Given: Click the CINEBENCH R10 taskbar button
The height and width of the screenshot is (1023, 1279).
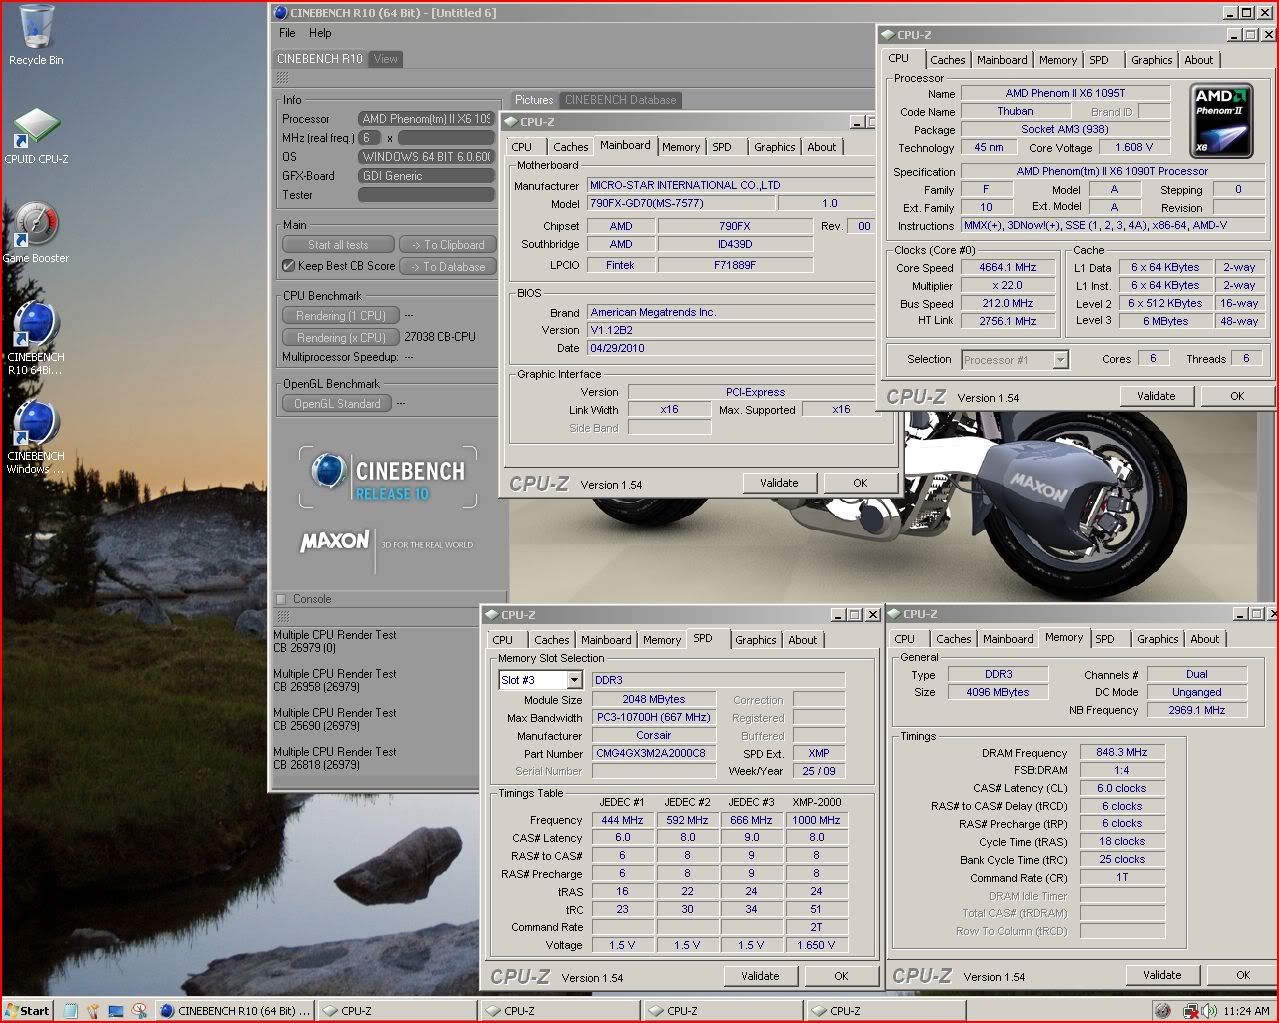Looking at the screenshot, I should [236, 1011].
